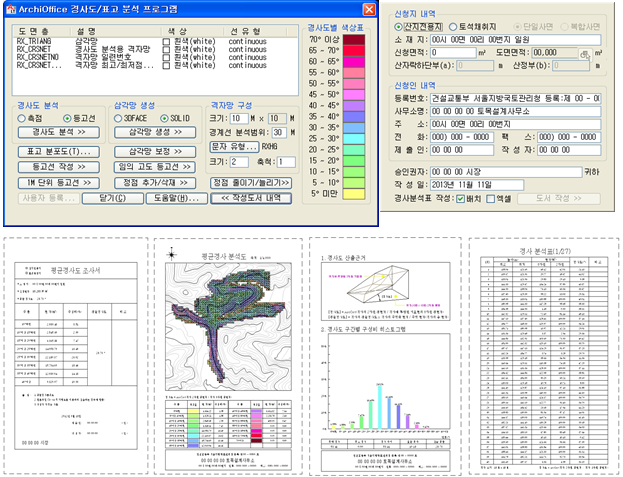The image size is (623, 477).
Task: Toggle color checkbox for RX_CRSNETNO layer
Action: pyautogui.click(x=166, y=58)
